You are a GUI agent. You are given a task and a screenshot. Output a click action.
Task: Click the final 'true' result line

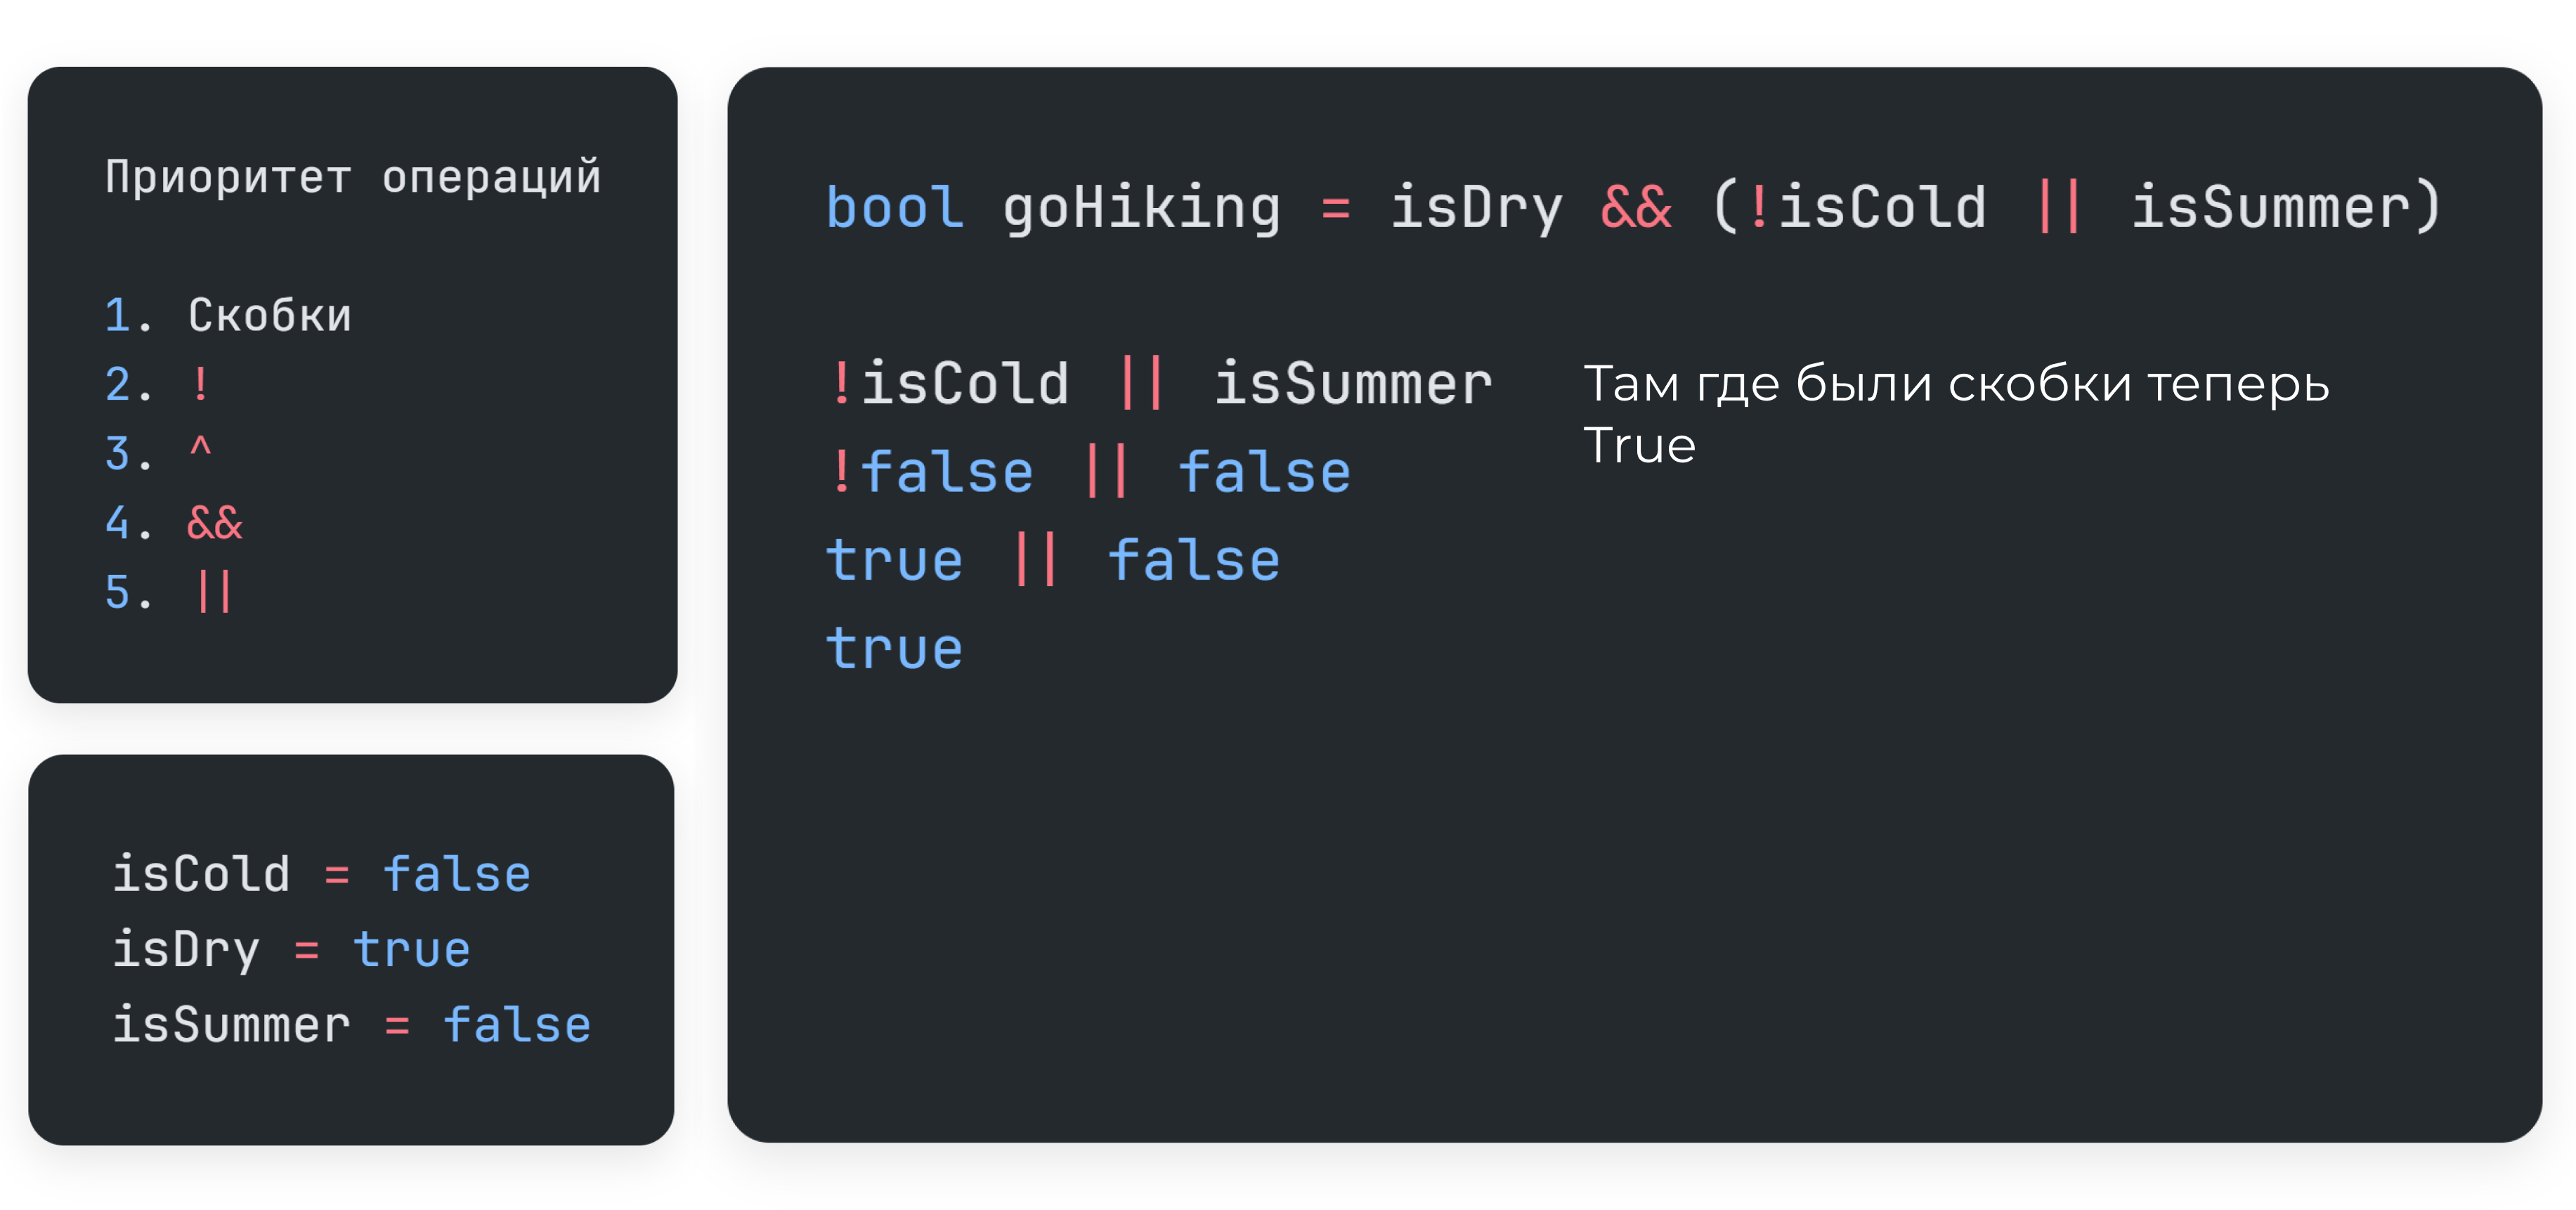pos(895,648)
